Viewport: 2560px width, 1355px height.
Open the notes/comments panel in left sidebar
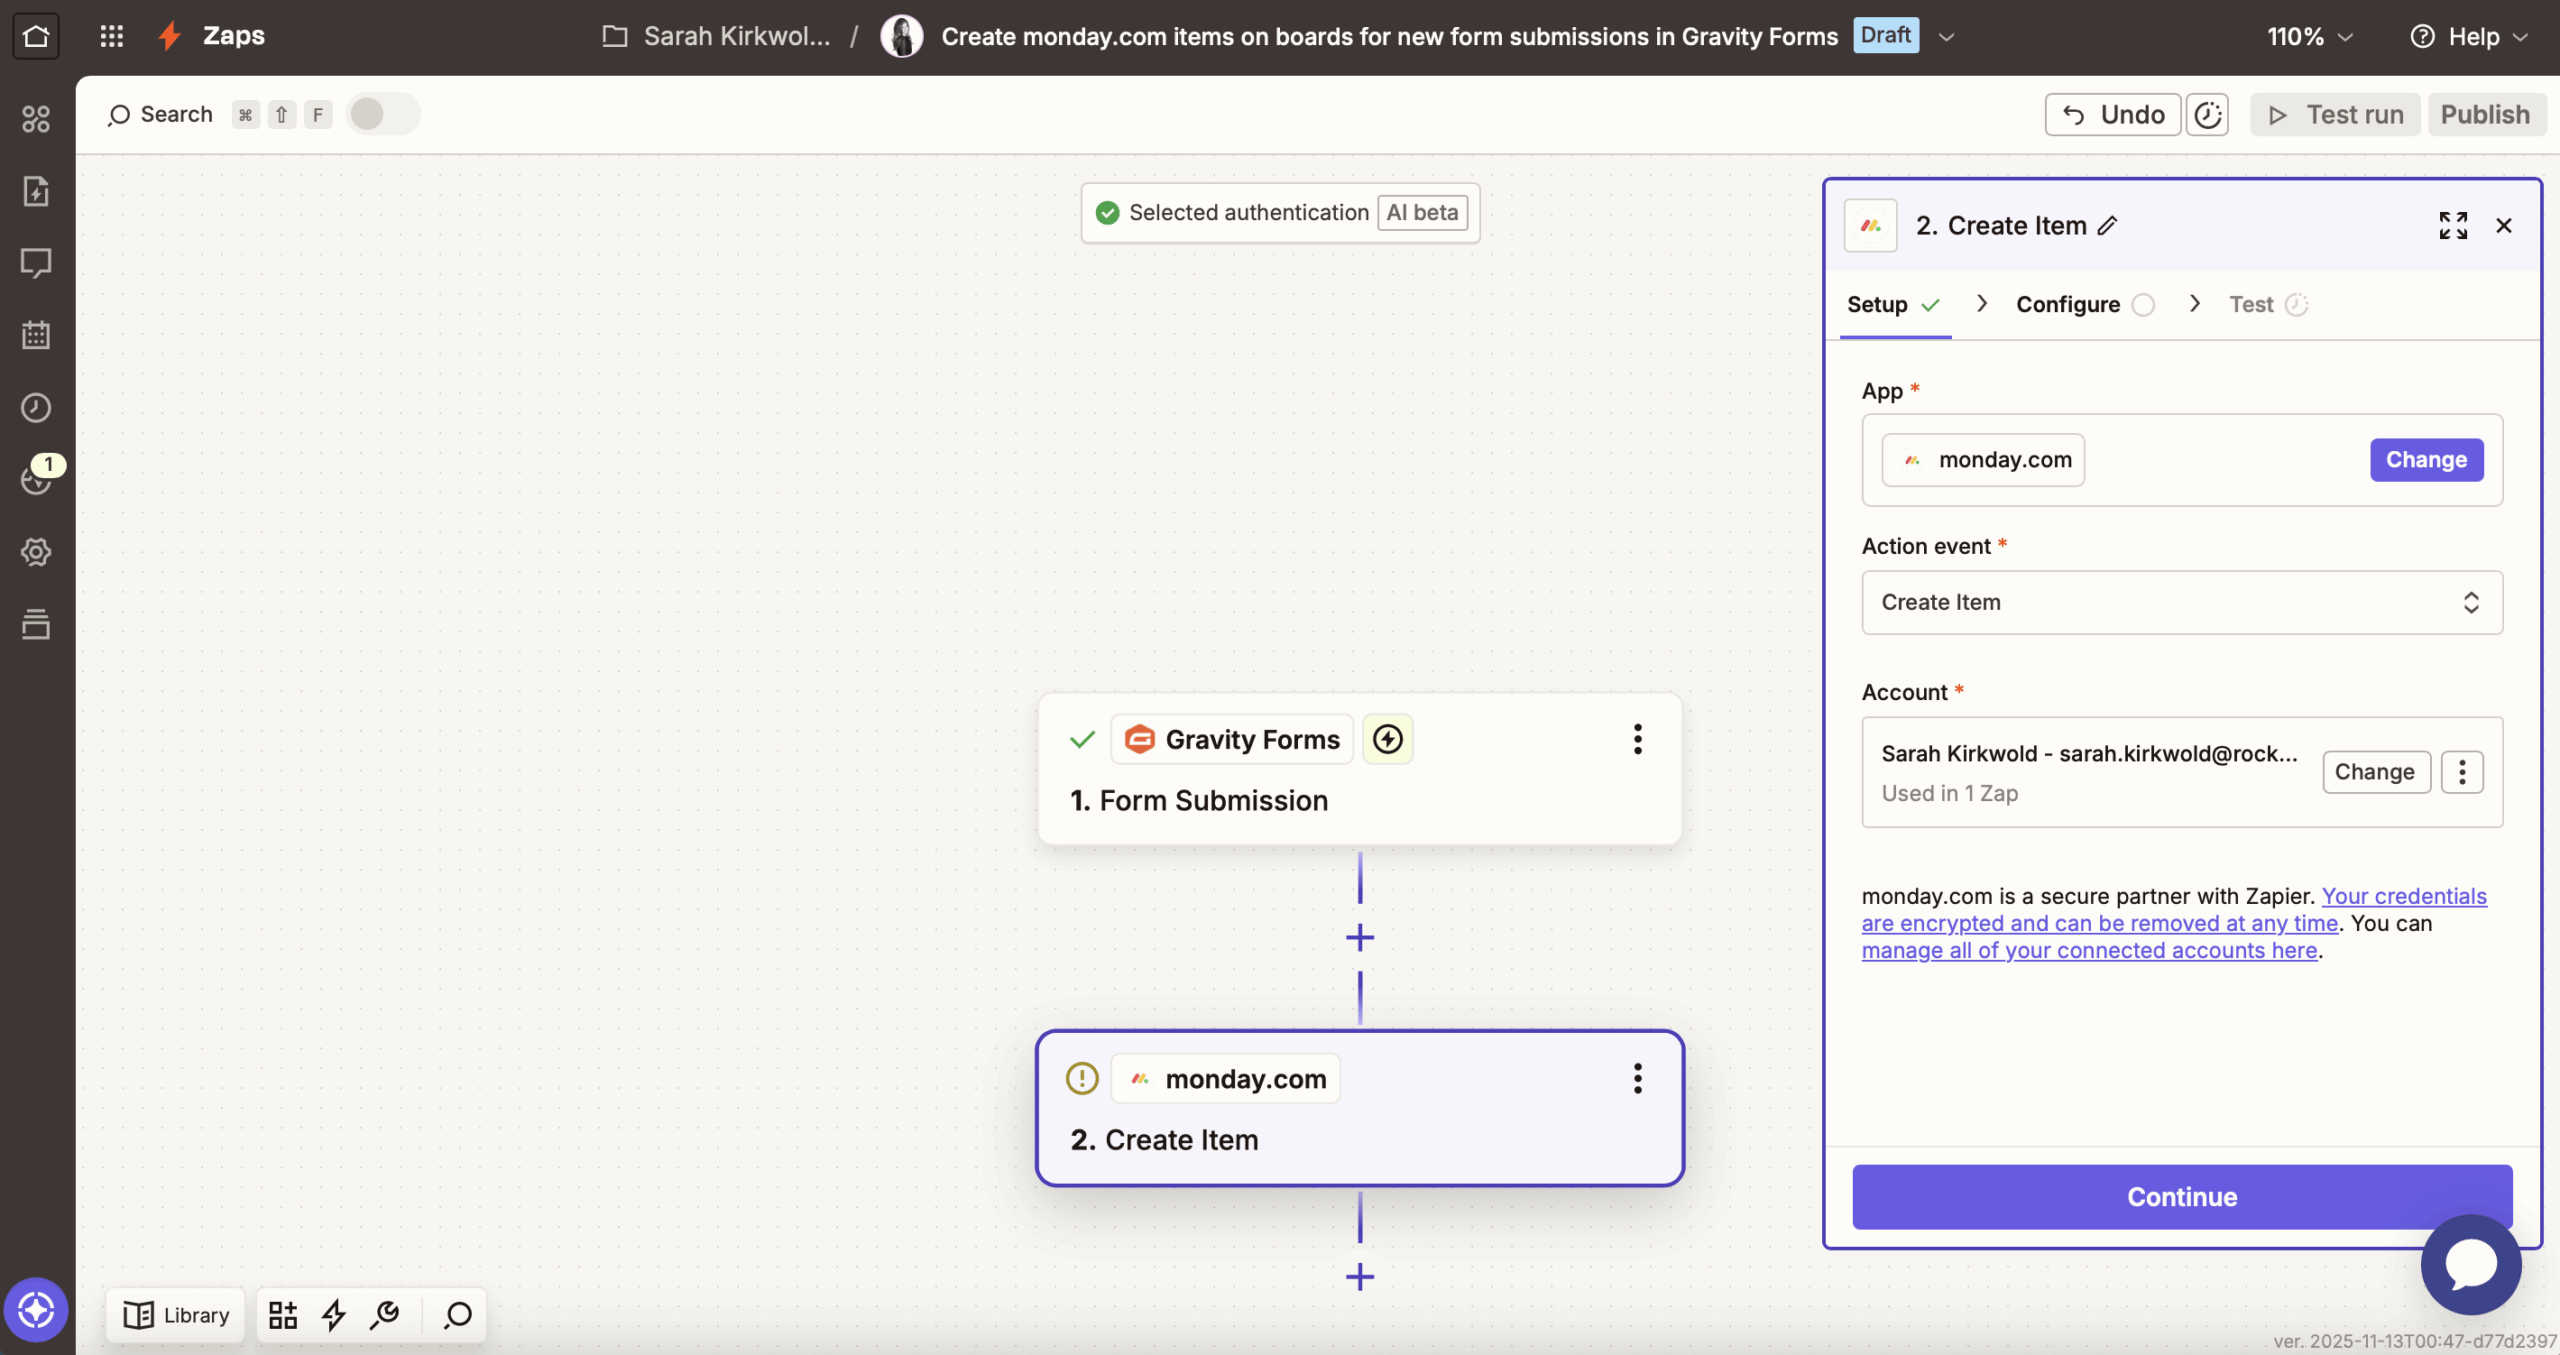37,263
